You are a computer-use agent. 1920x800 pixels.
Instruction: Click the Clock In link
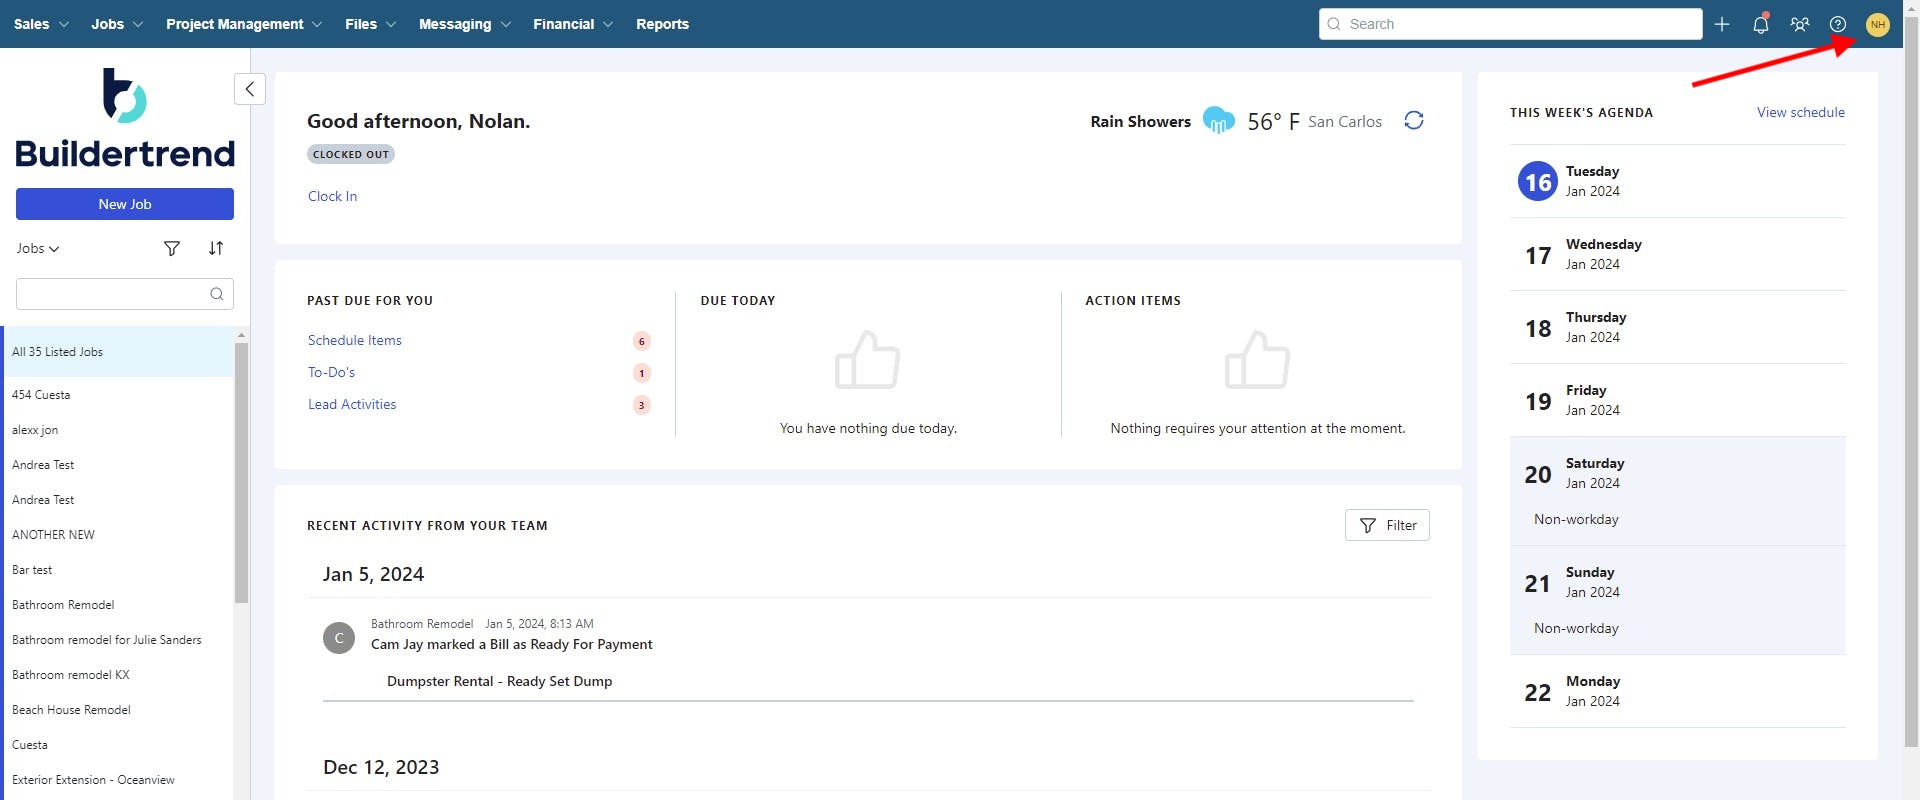332,196
